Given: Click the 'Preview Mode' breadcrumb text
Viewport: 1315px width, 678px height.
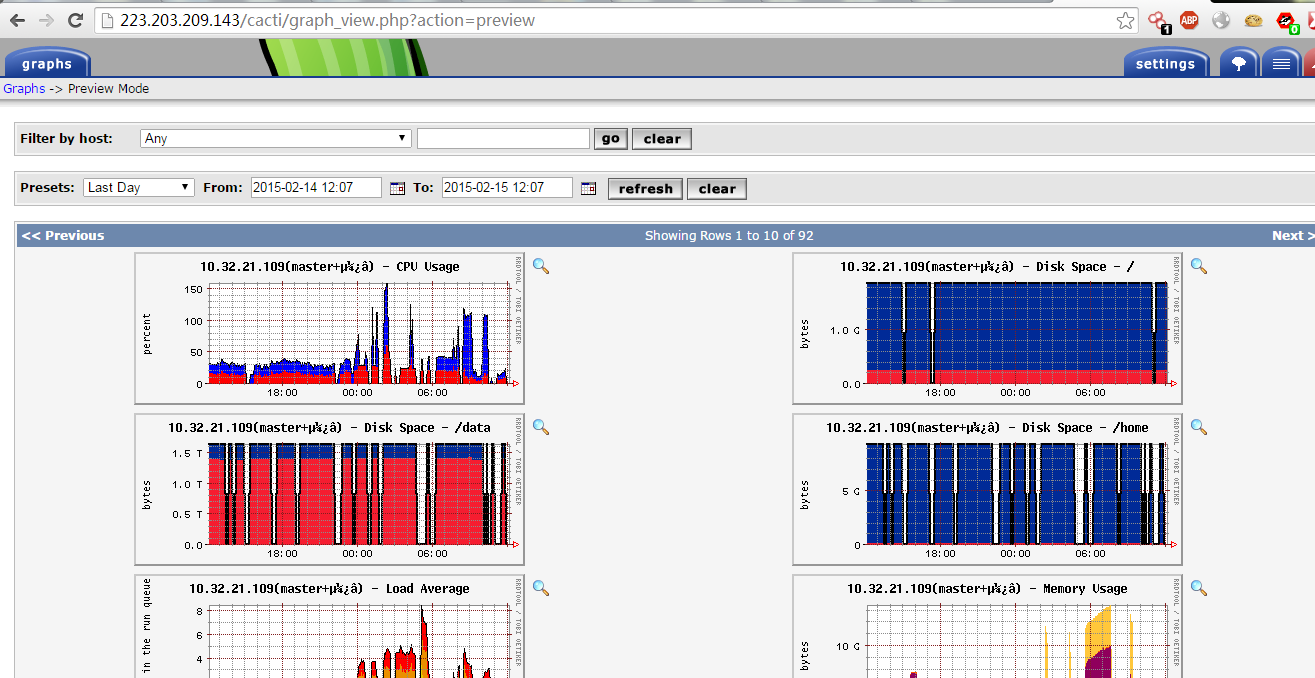Looking at the screenshot, I should pyautogui.click(x=108, y=88).
